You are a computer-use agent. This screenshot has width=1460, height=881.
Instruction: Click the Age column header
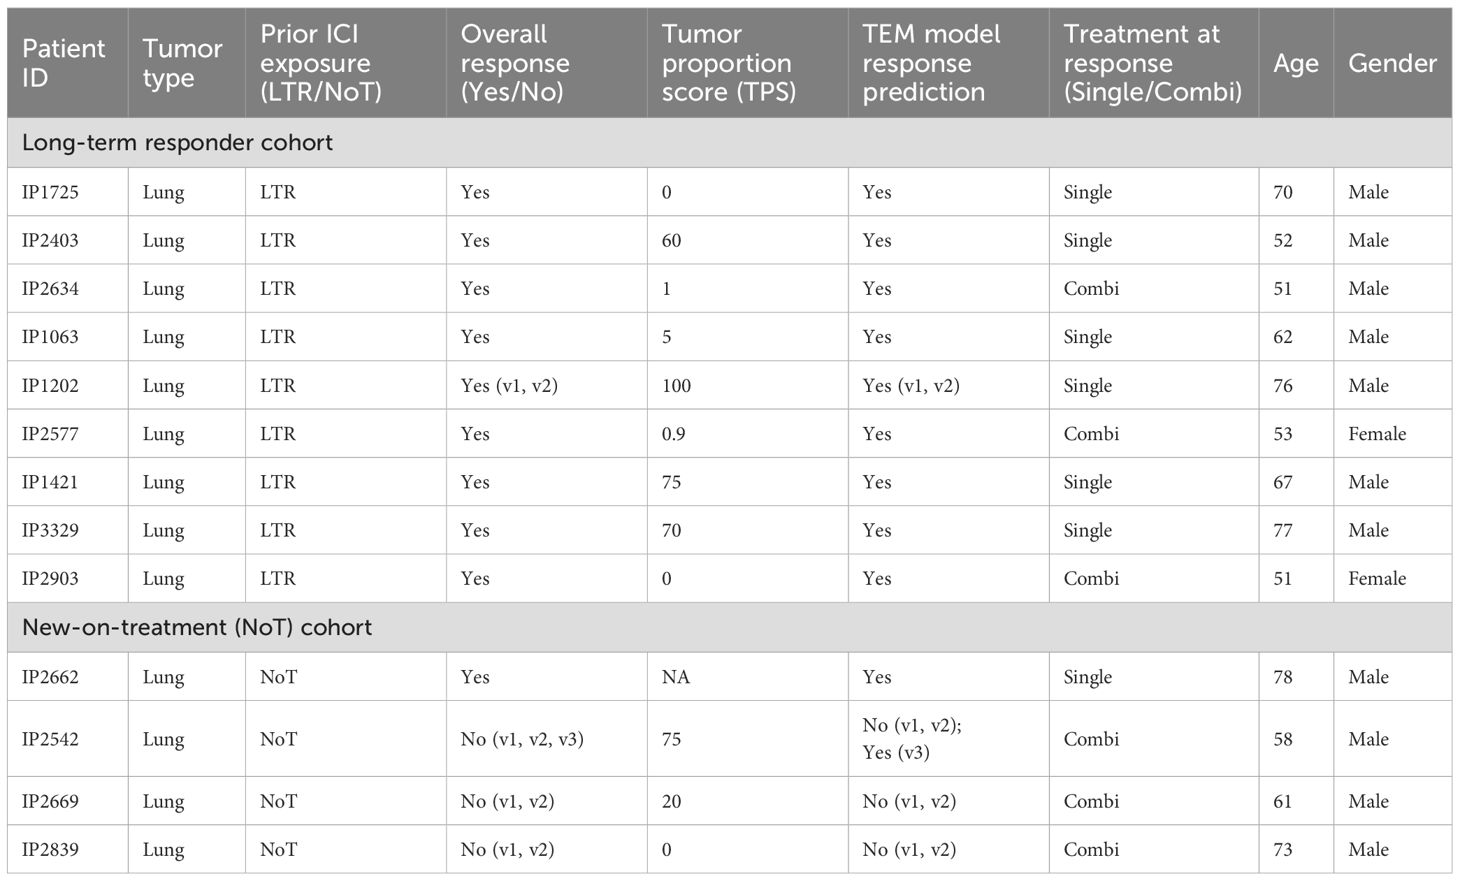point(1296,64)
